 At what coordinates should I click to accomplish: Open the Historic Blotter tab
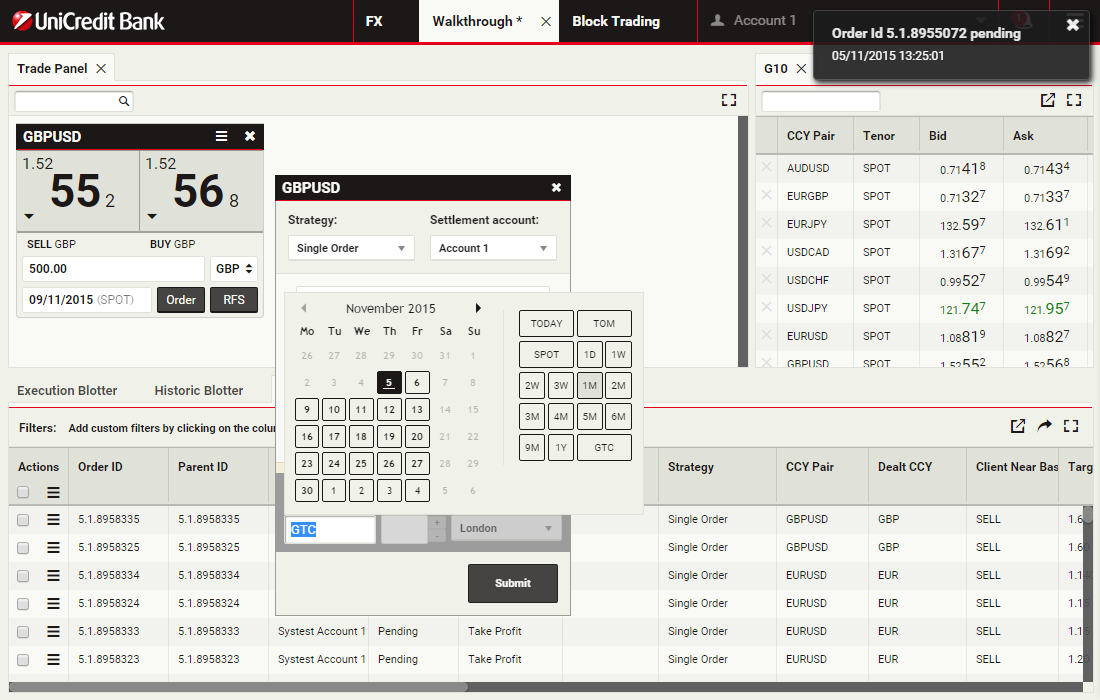point(198,390)
